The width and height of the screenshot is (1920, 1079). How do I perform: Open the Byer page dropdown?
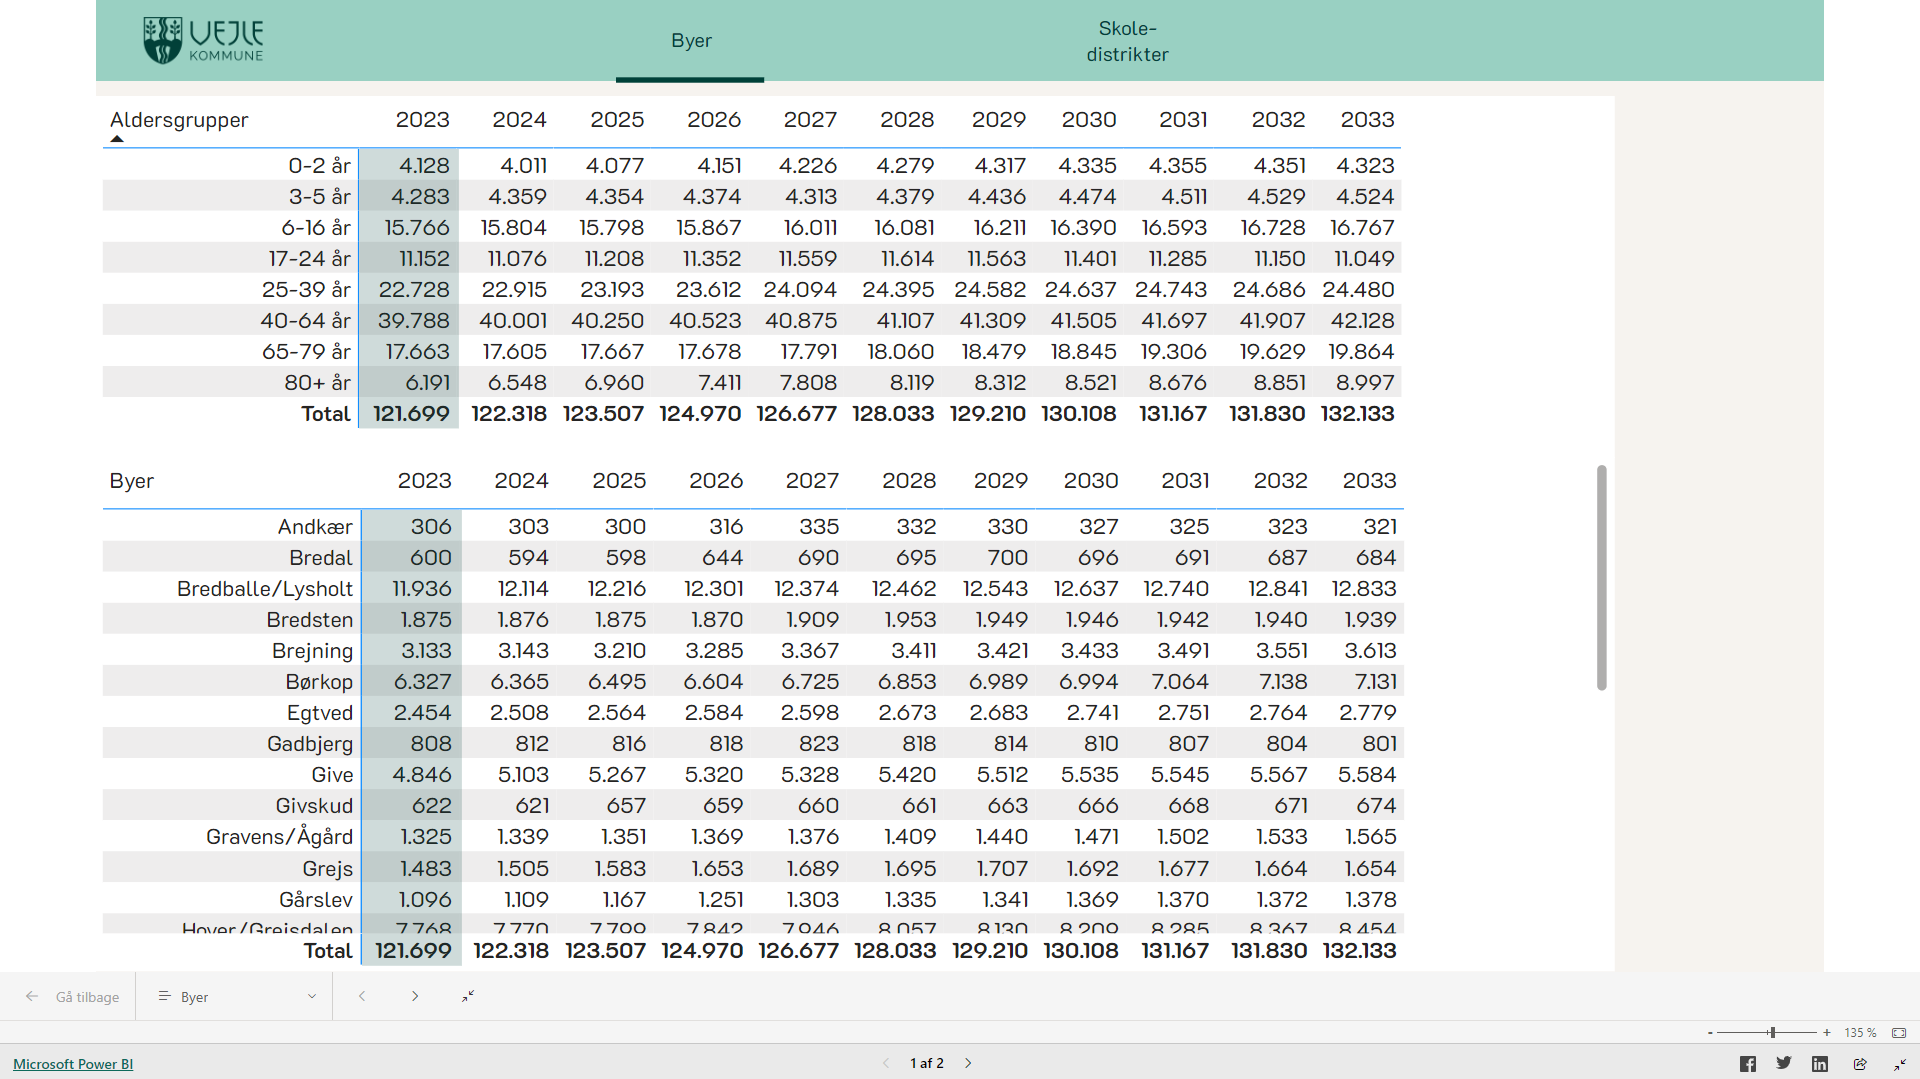pos(237,997)
